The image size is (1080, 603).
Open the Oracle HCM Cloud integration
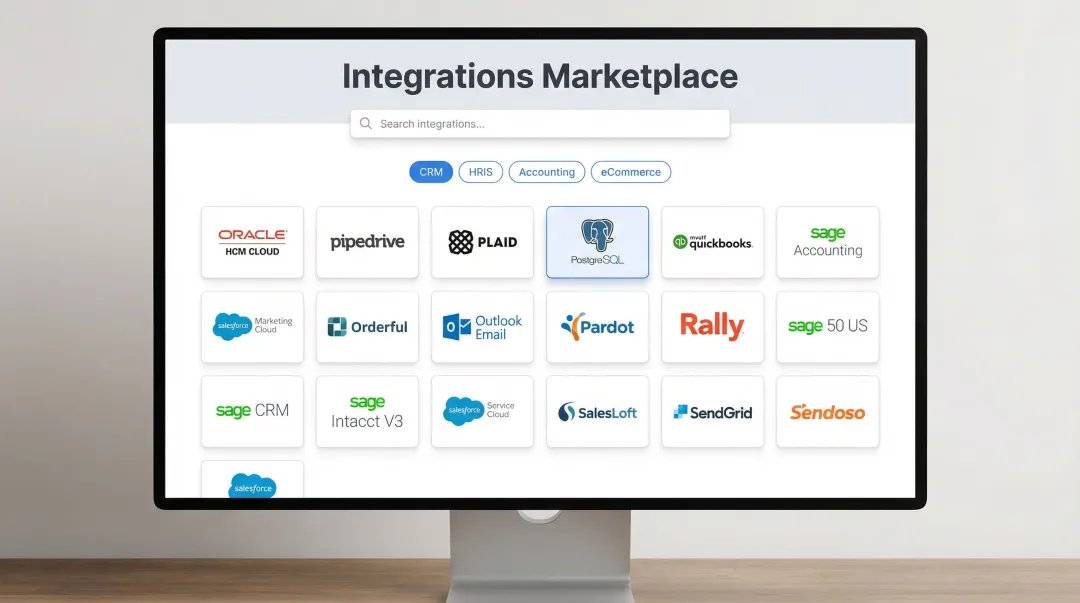[252, 242]
